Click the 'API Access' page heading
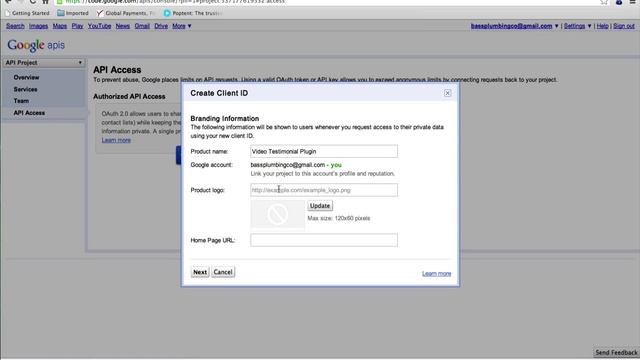 [117, 70]
